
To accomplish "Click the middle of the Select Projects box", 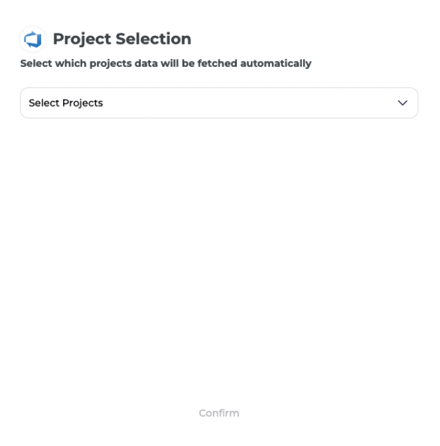I will [x=219, y=103].
